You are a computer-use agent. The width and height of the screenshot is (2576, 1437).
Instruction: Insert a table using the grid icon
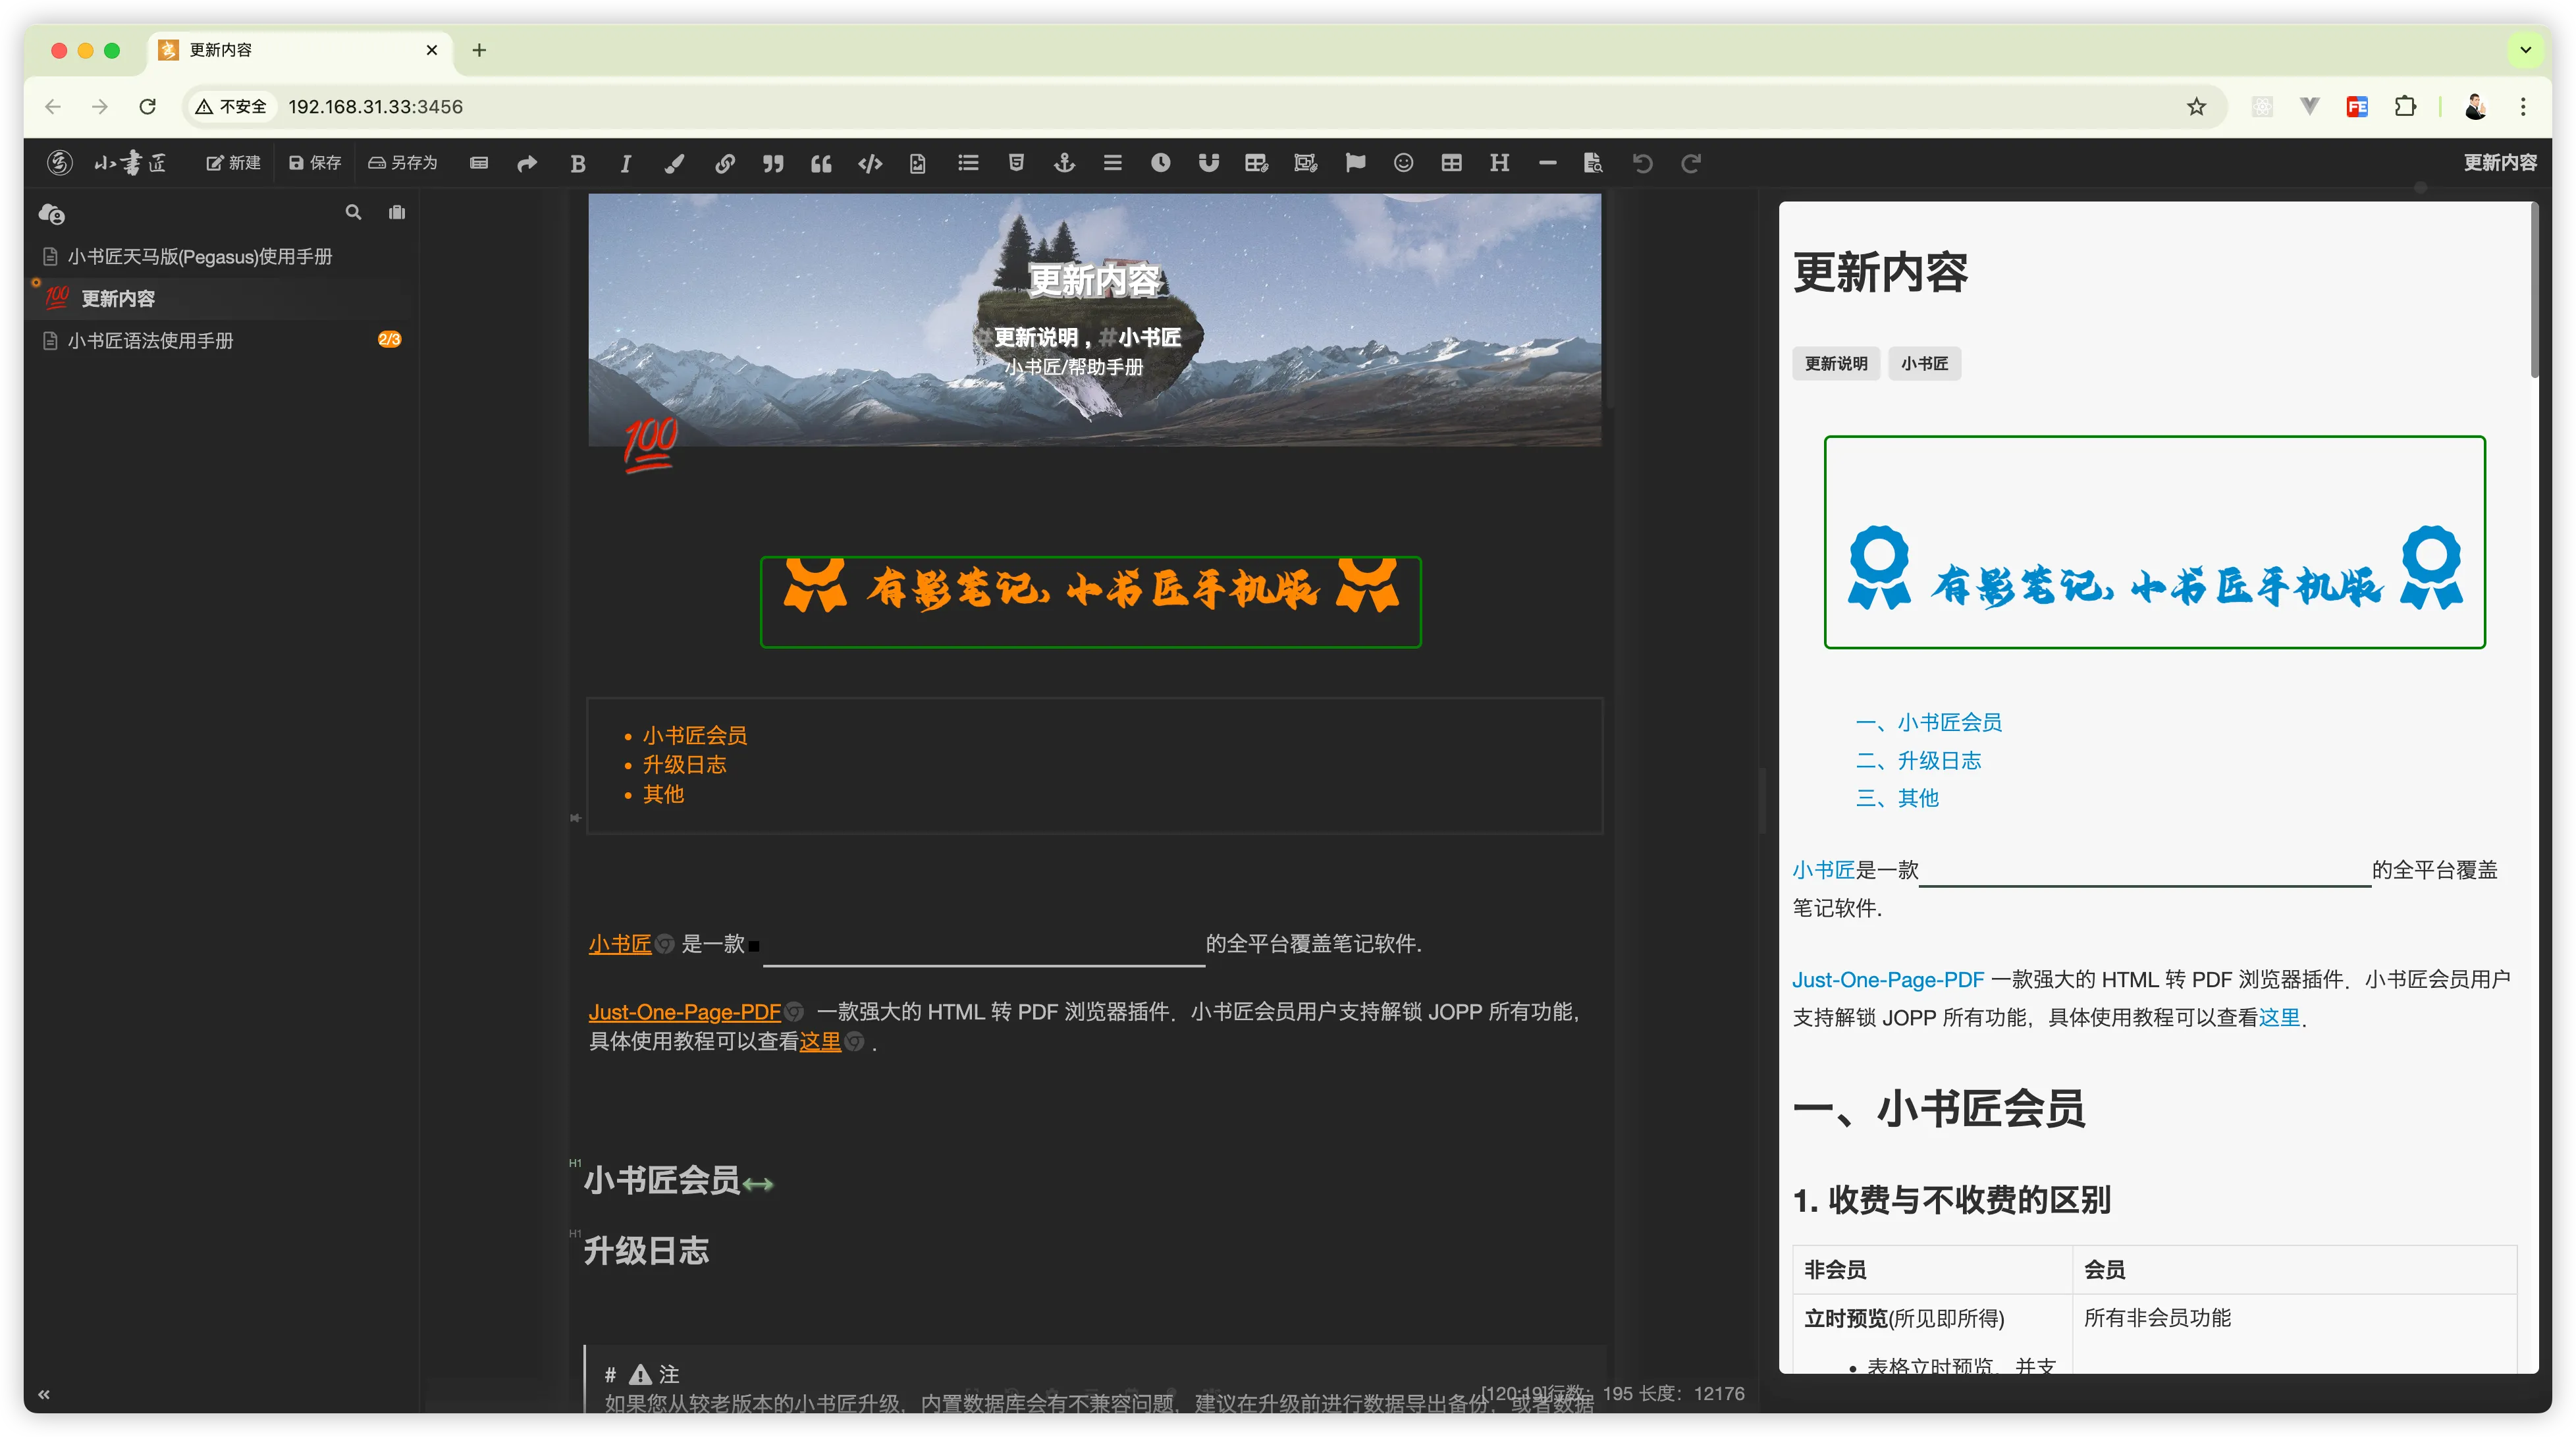(x=1452, y=162)
